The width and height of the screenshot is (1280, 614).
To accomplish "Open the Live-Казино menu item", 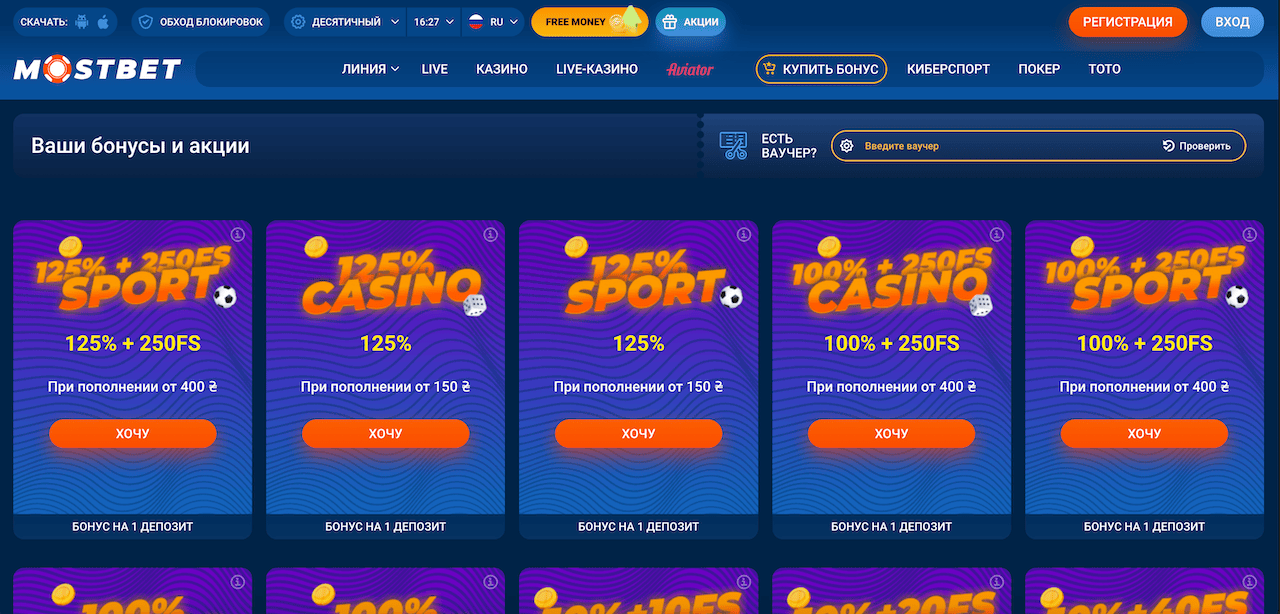I will tap(597, 69).
